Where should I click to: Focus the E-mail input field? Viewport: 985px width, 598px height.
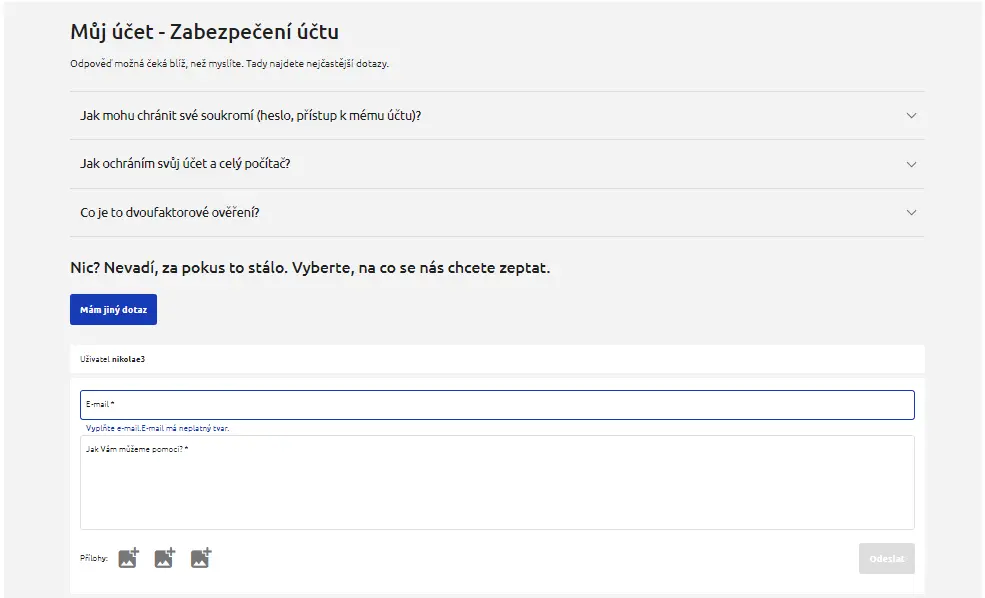point(498,405)
